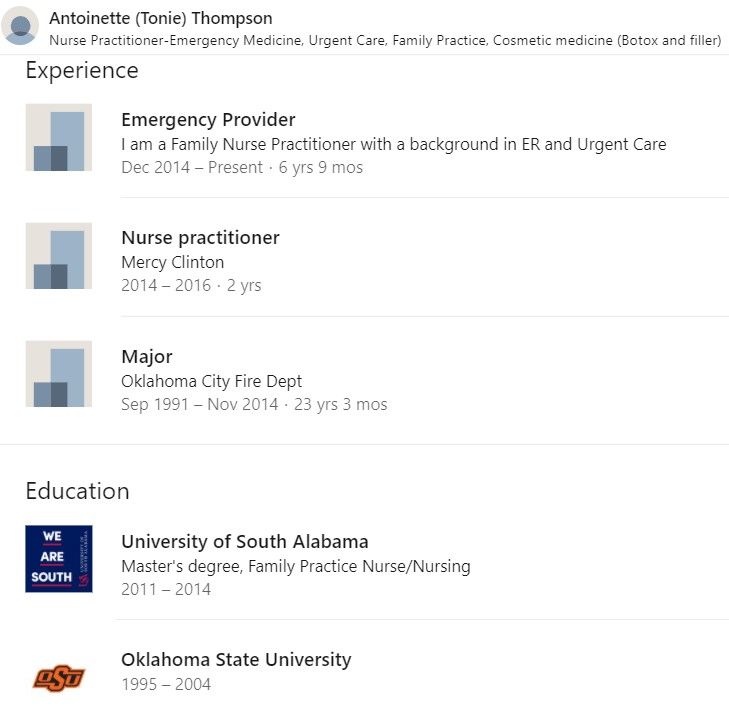
Task: Open the Nurse practitioner job title
Action: click(x=200, y=238)
